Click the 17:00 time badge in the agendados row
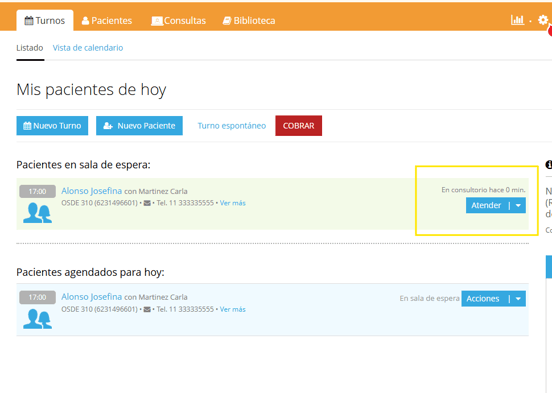 [x=37, y=297]
